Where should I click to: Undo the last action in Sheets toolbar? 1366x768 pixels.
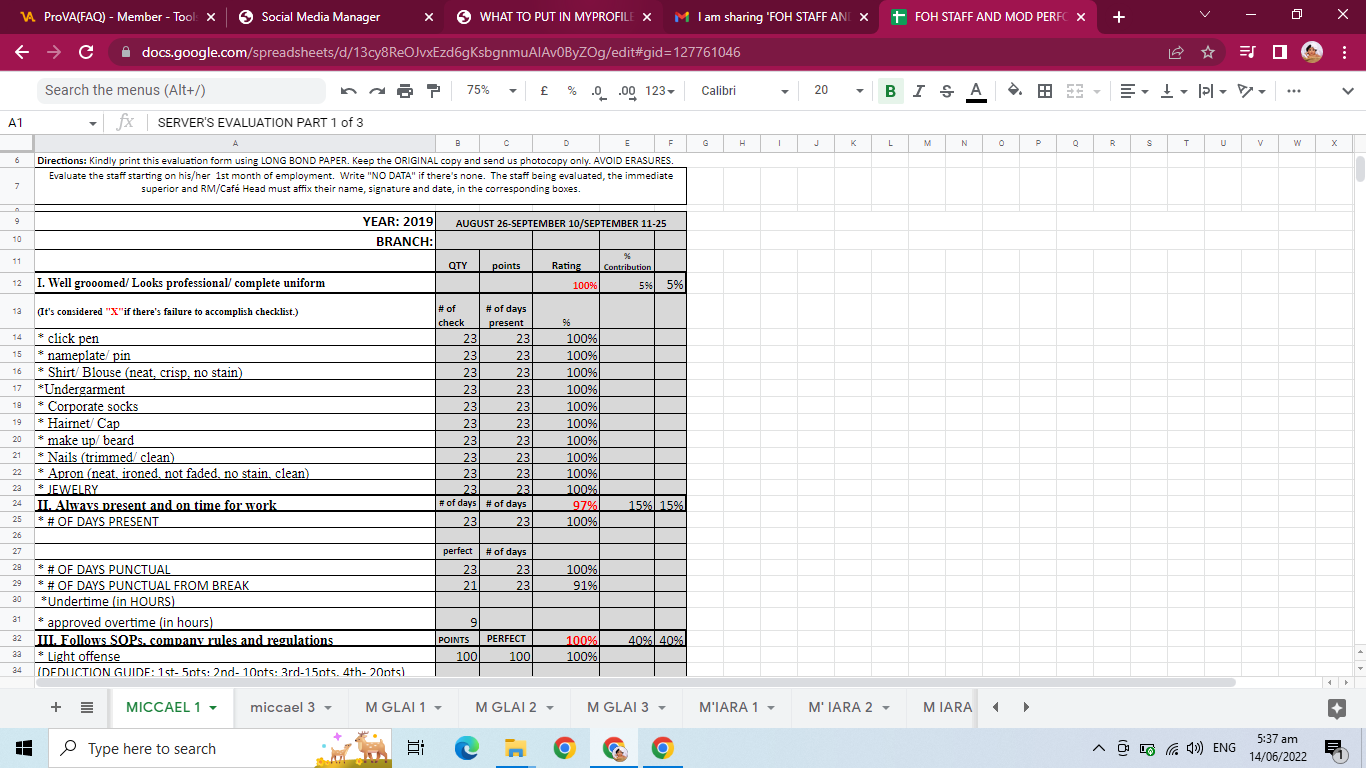pyautogui.click(x=348, y=91)
